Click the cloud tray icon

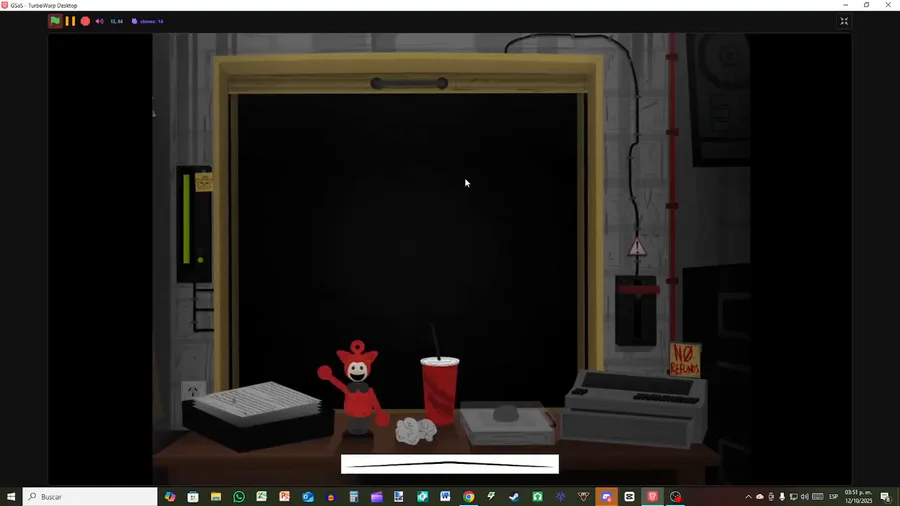759,497
